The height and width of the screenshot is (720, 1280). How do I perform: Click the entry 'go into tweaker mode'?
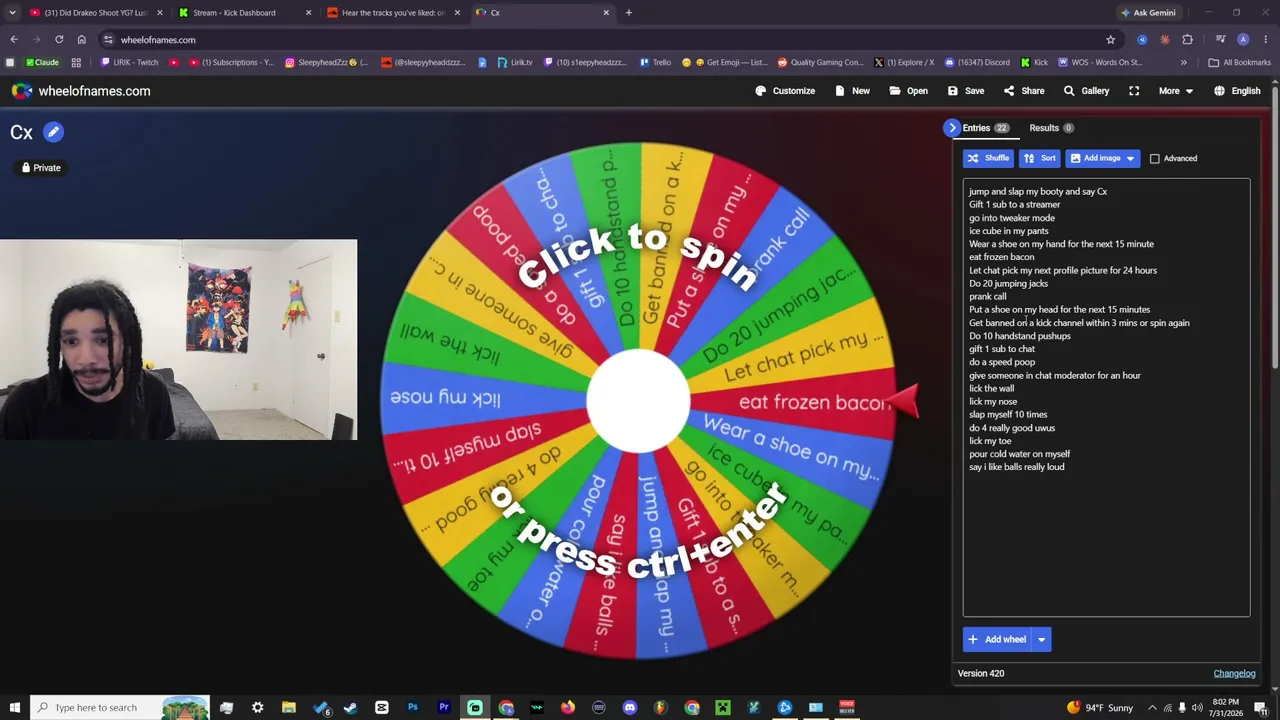click(x=1012, y=218)
